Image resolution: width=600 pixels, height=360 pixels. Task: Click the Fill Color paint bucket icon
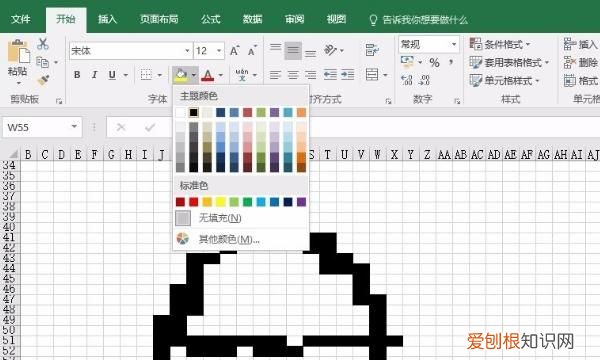[x=181, y=75]
